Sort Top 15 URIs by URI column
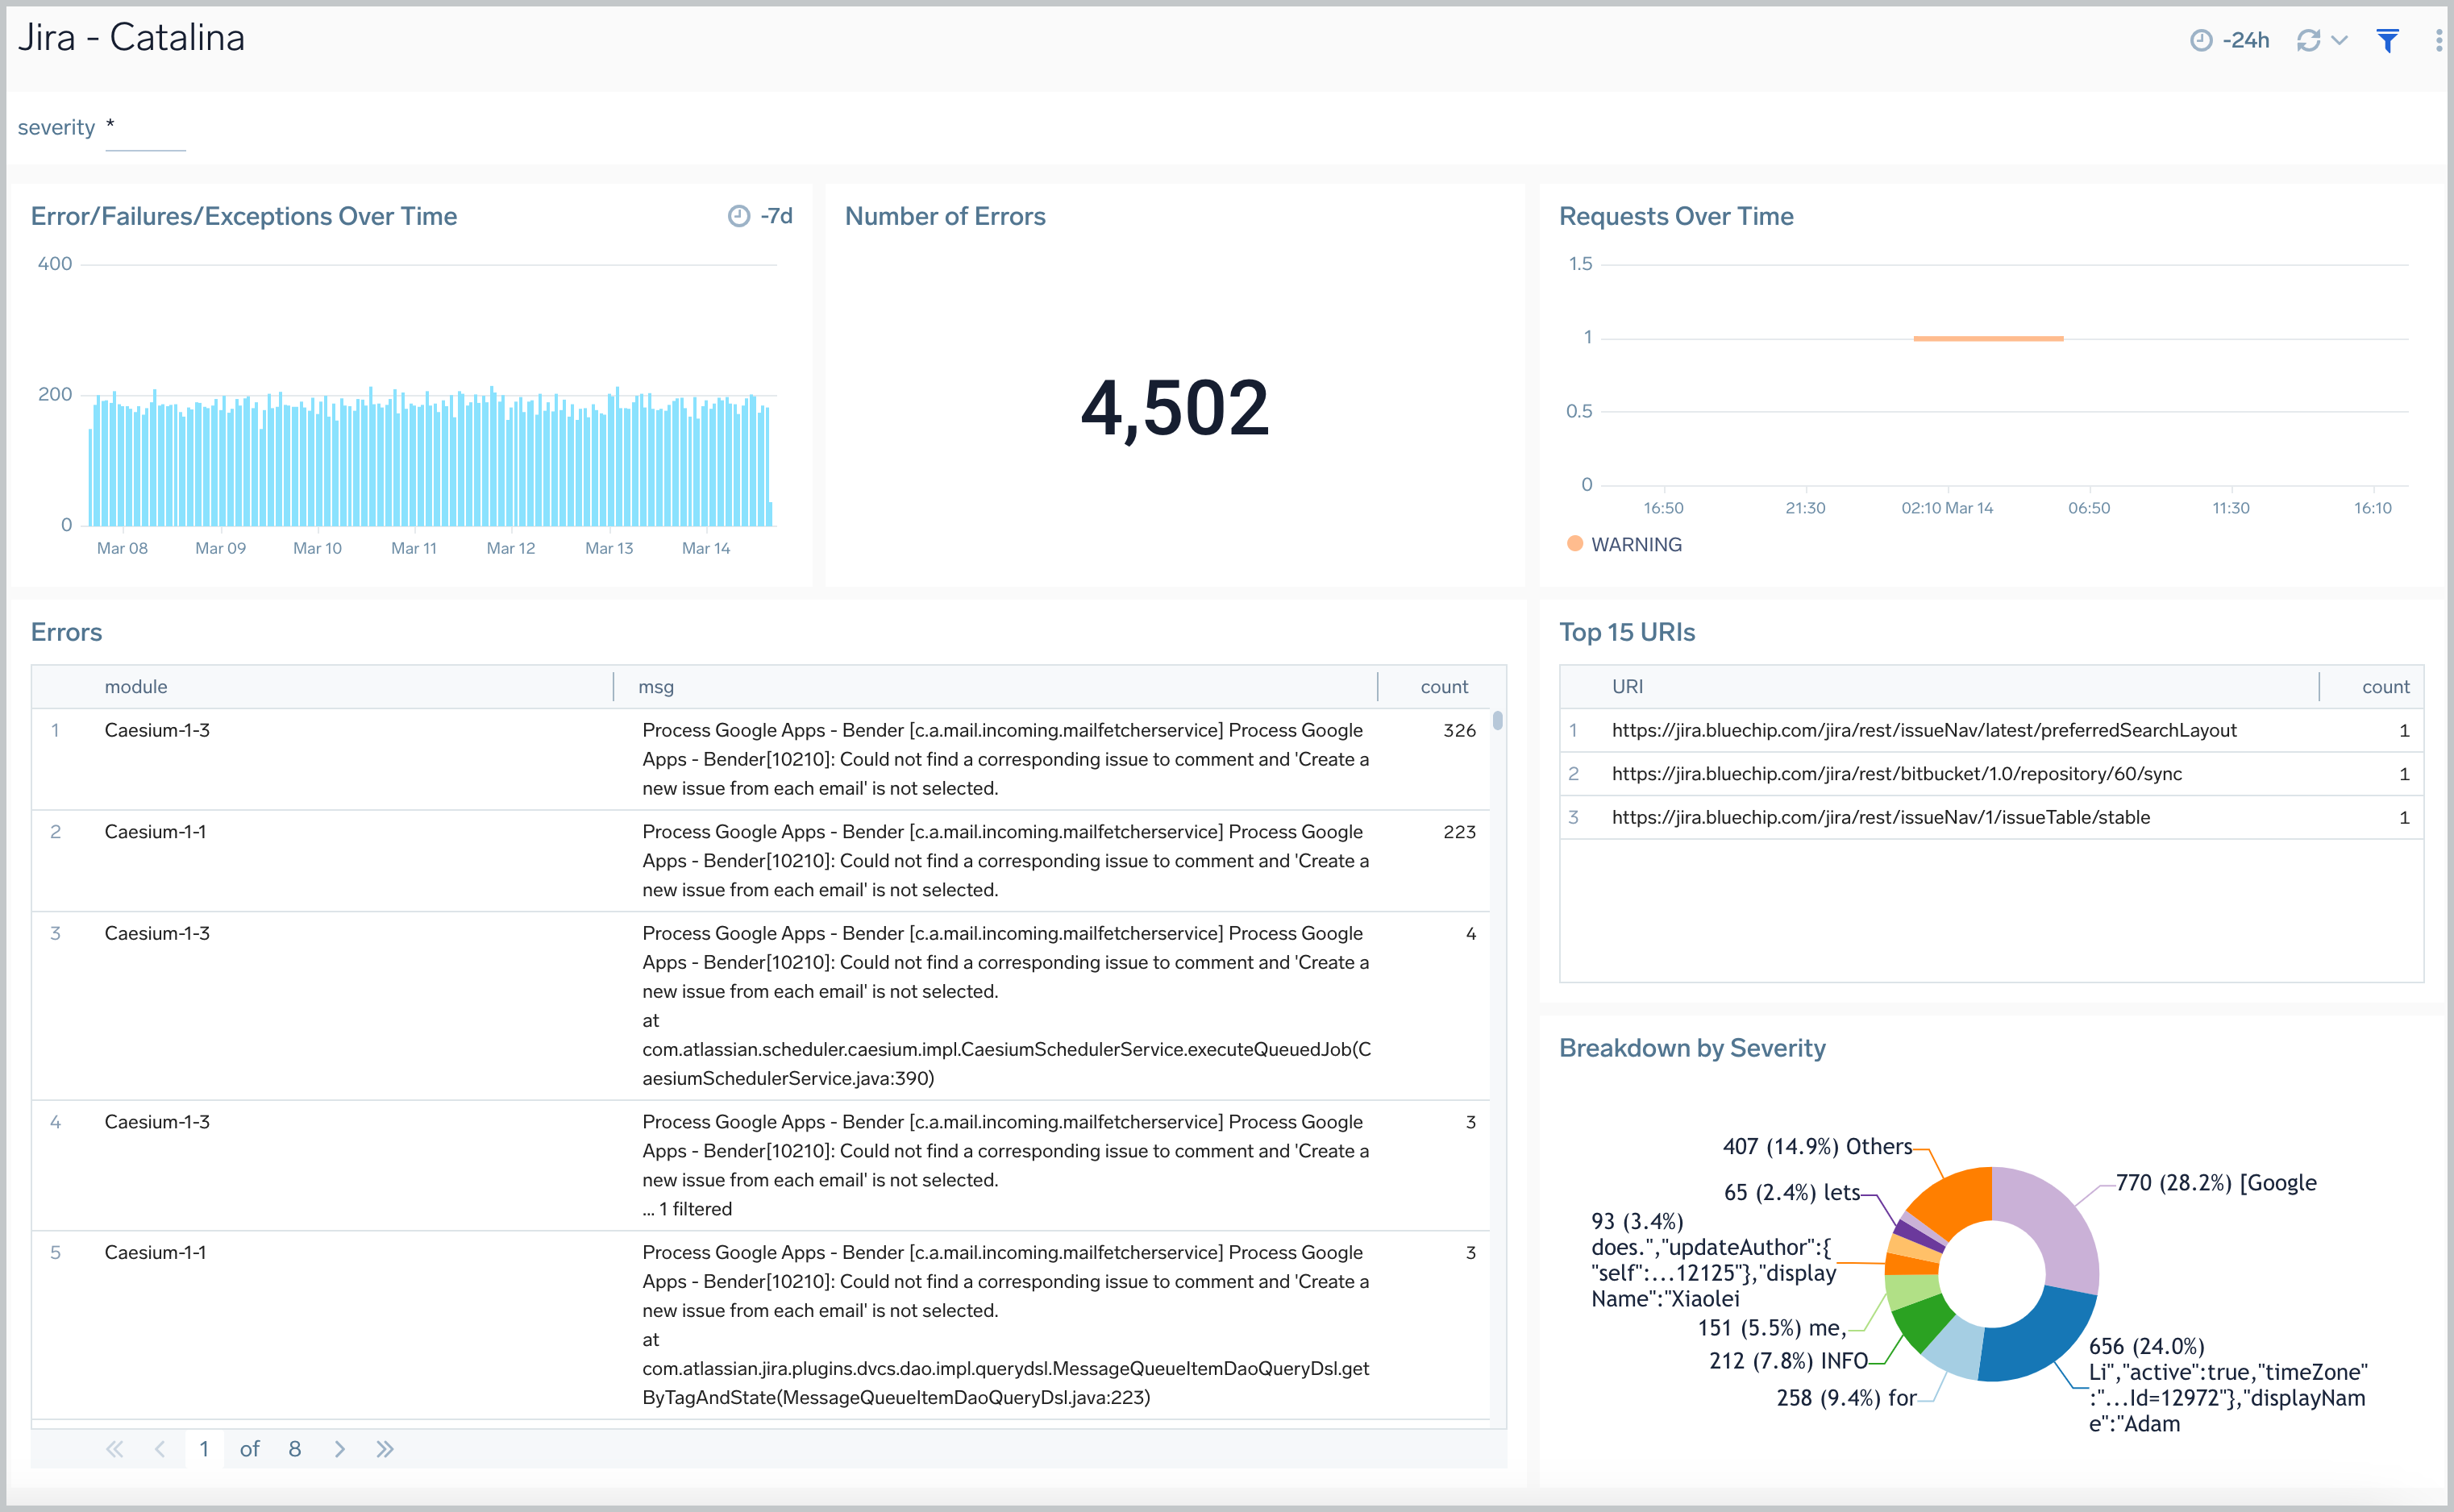The height and width of the screenshot is (1512, 2454). pyautogui.click(x=1627, y=686)
